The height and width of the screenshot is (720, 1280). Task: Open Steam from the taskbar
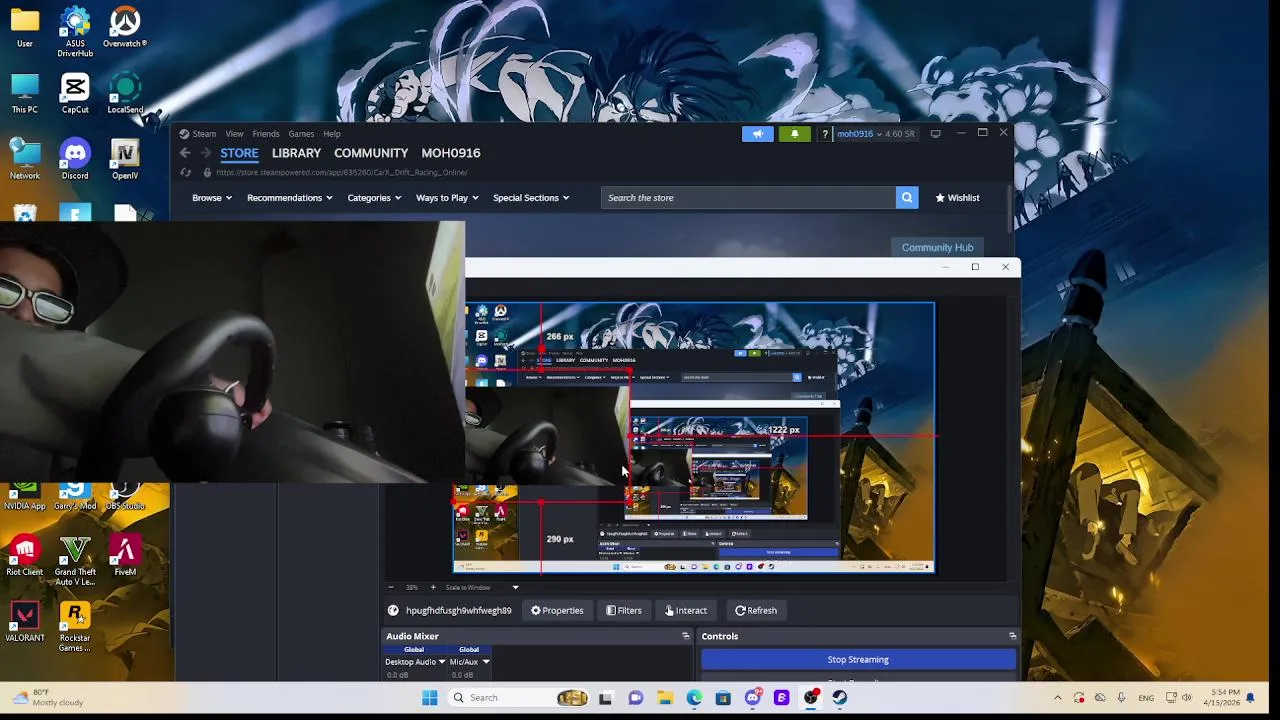[x=839, y=698]
